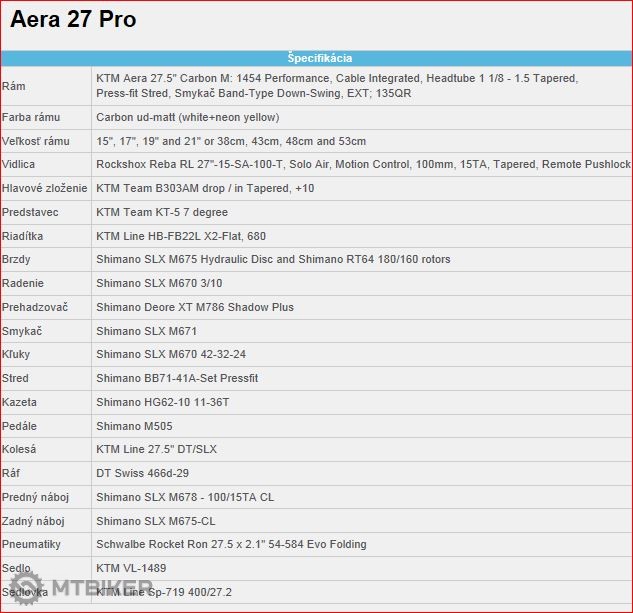
Task: Click the MTBIKER gear logo icon
Action: pyautogui.click(x=26, y=586)
